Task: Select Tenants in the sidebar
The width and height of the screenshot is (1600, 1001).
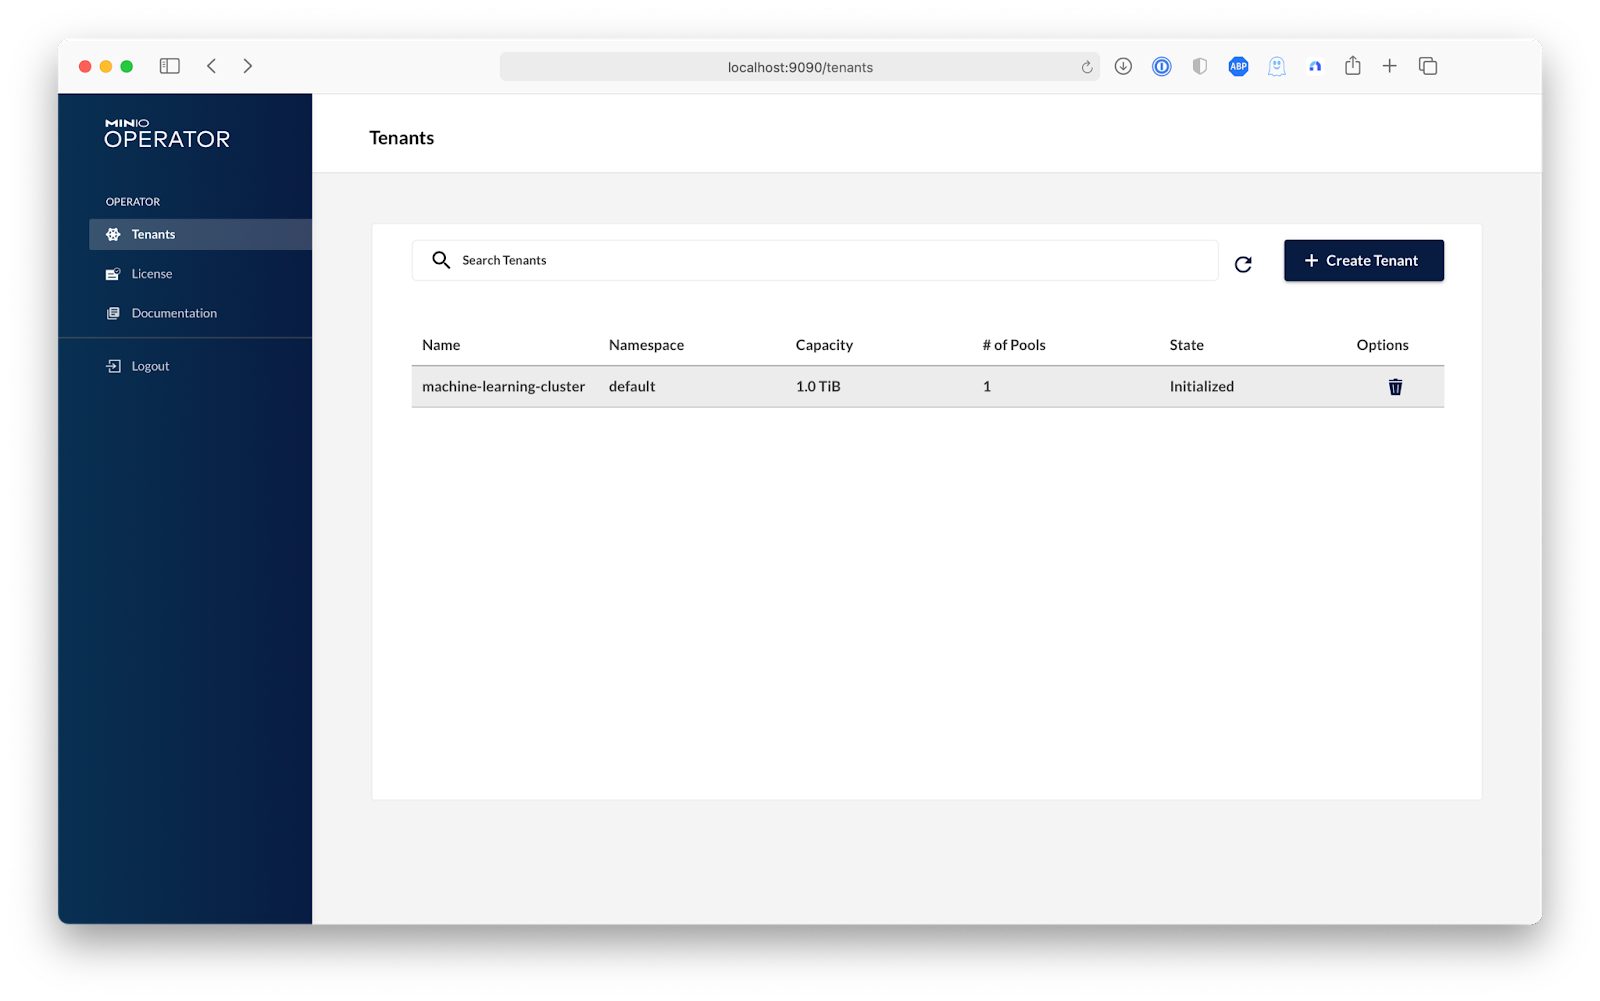Action: [x=153, y=234]
